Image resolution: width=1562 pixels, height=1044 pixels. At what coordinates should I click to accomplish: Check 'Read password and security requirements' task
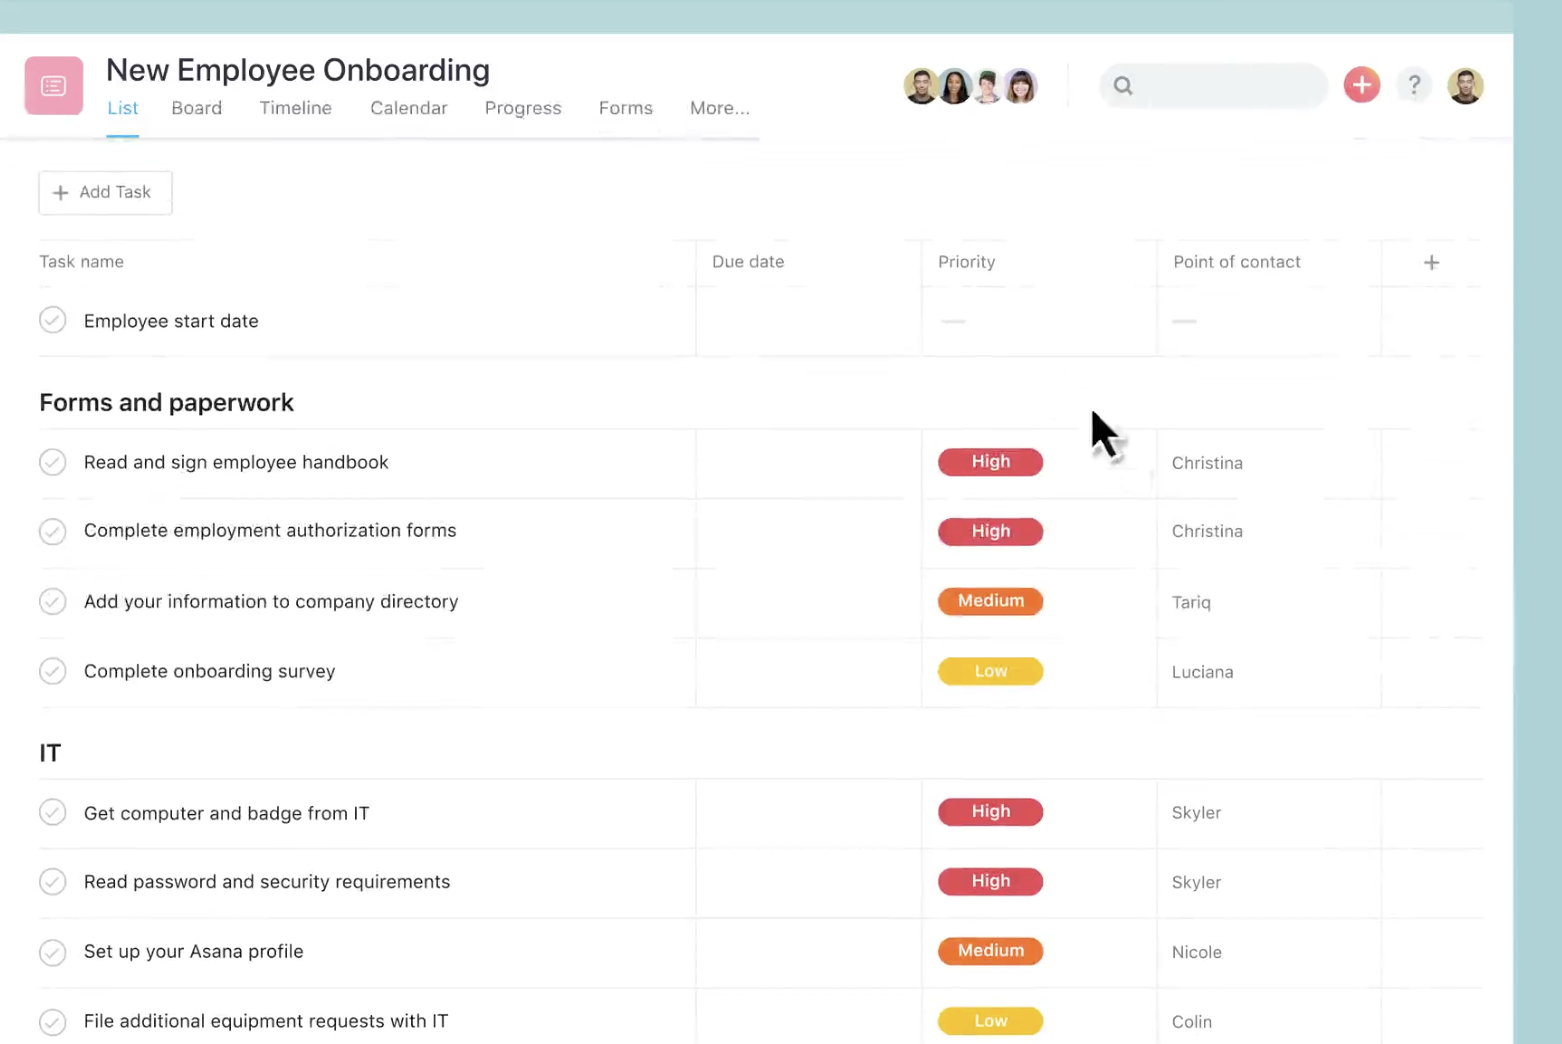point(53,882)
